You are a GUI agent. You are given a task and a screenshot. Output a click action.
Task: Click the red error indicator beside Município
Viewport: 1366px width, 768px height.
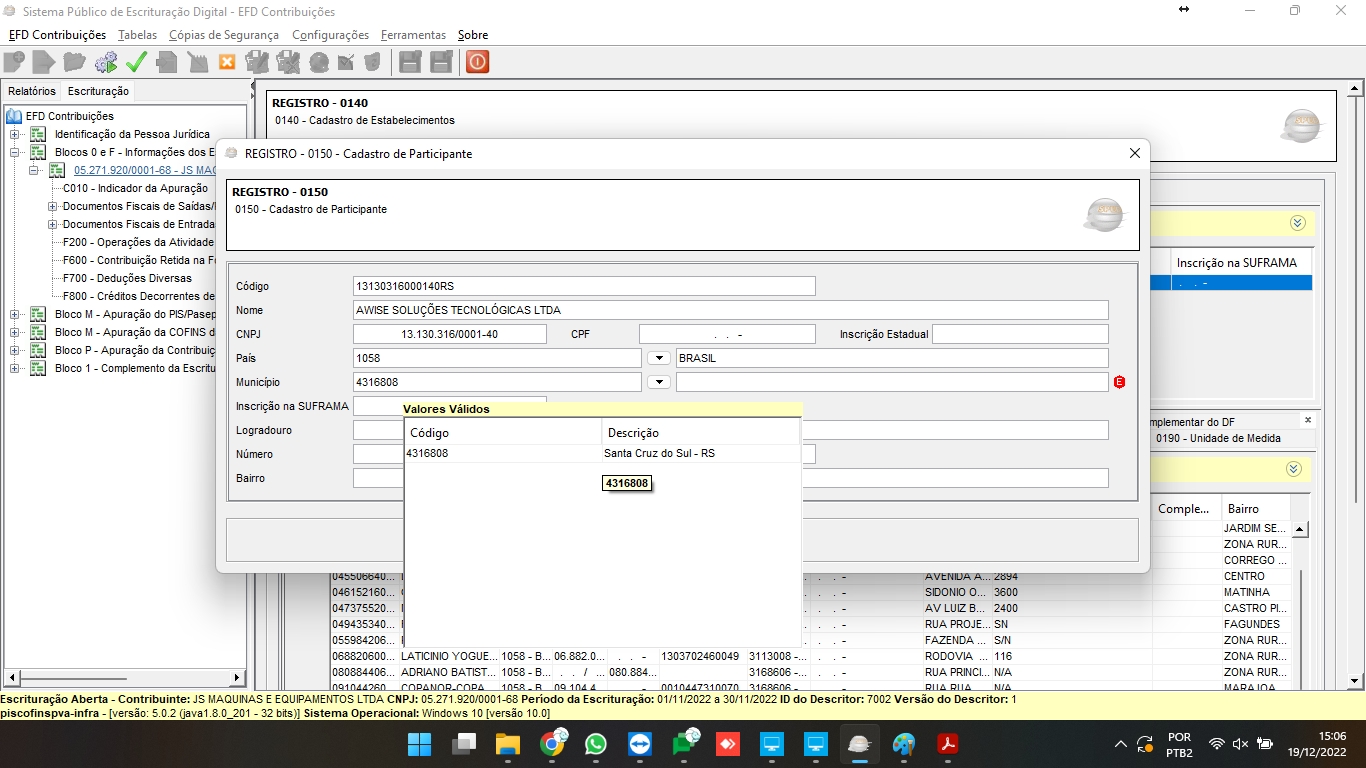point(1120,382)
